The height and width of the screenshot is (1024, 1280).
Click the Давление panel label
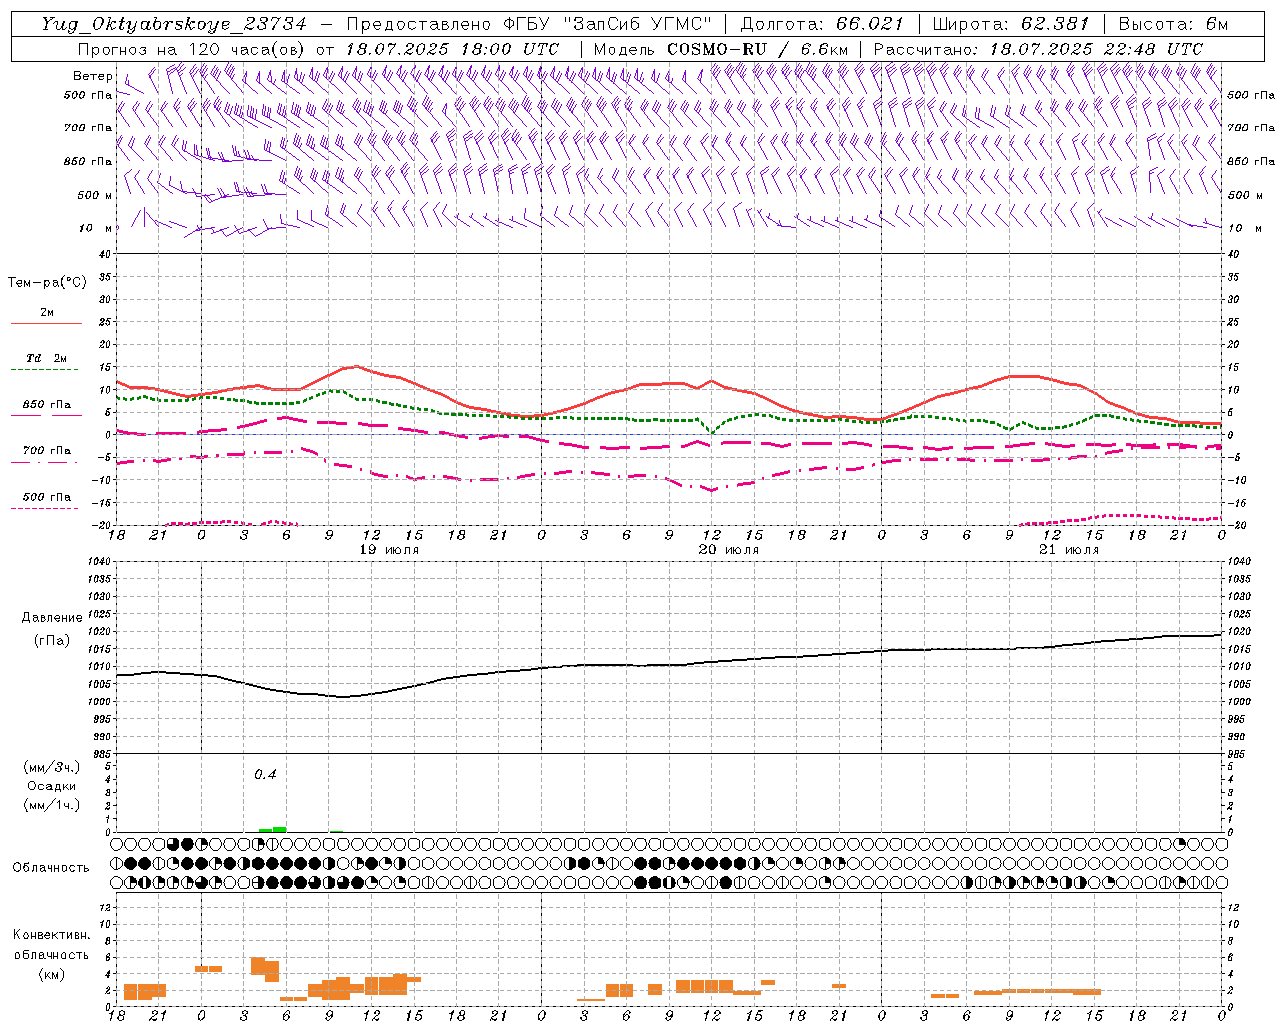pos(52,618)
